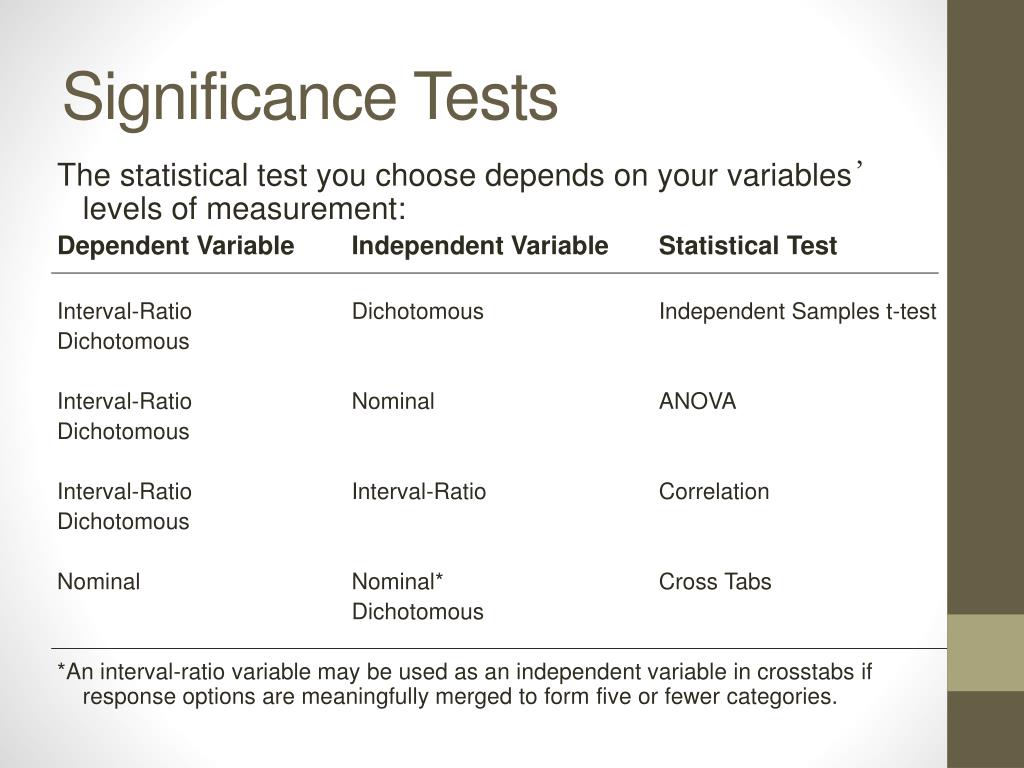Screen dimensions: 1024x768
Task: Click the ANOVA table entry
Action: [697, 401]
